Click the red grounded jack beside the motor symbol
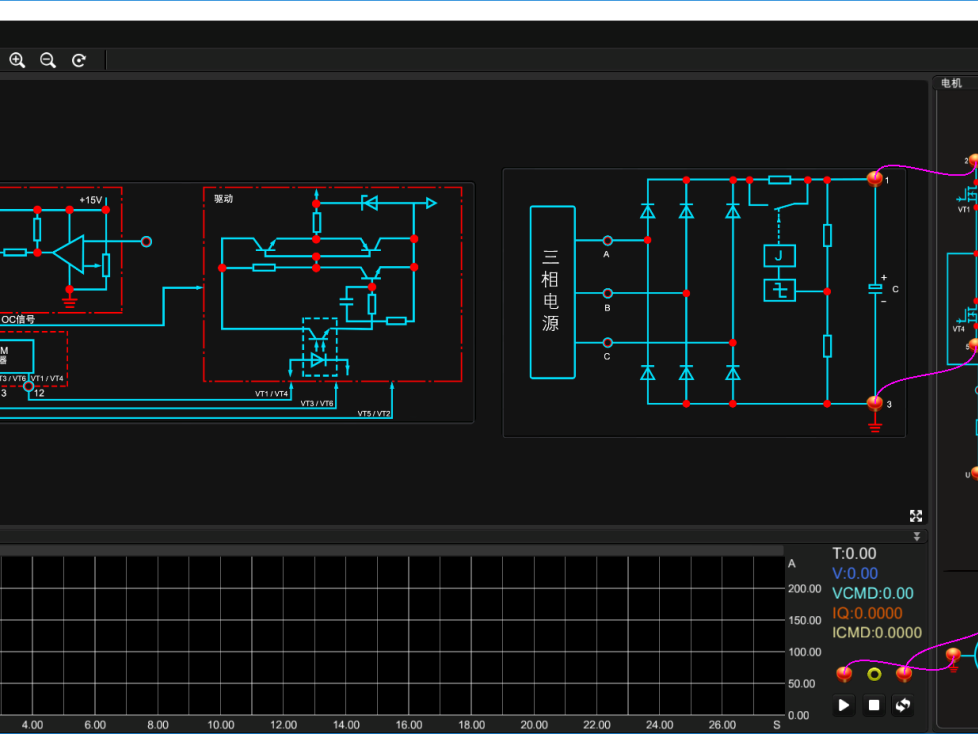Viewport: 978px width, 734px height. [x=953, y=655]
